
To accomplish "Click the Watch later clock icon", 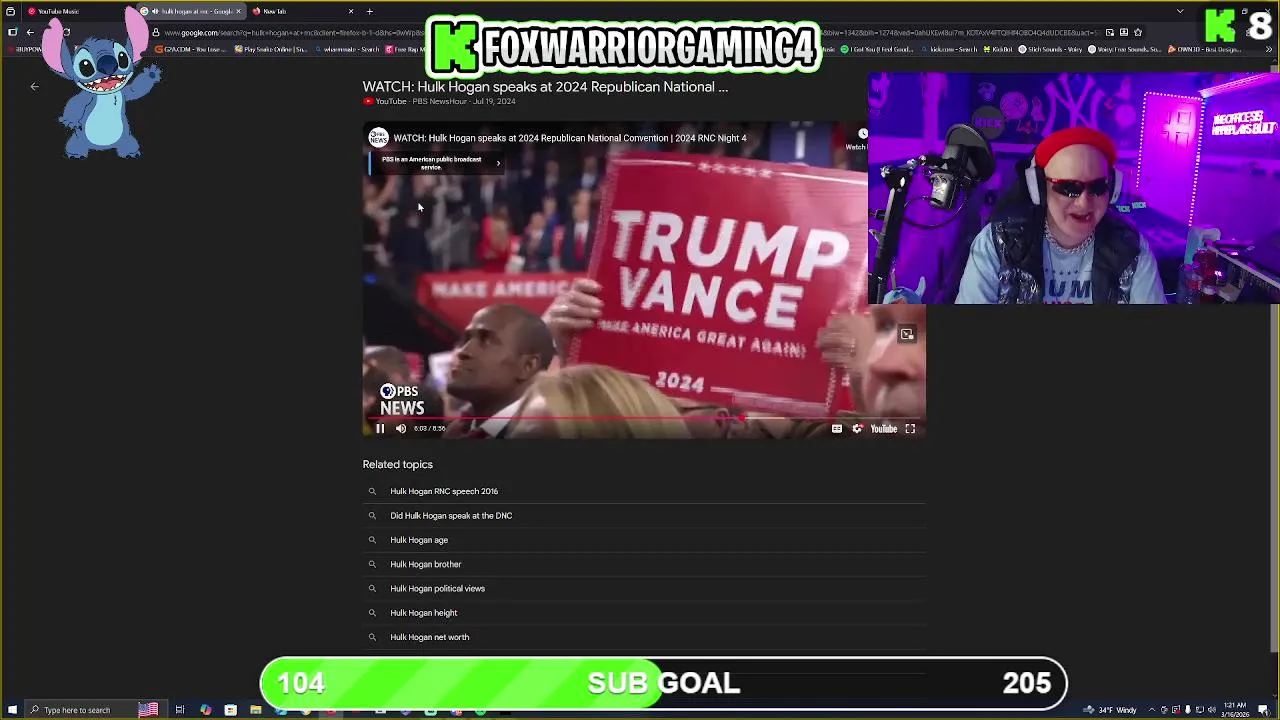I will coord(861,135).
